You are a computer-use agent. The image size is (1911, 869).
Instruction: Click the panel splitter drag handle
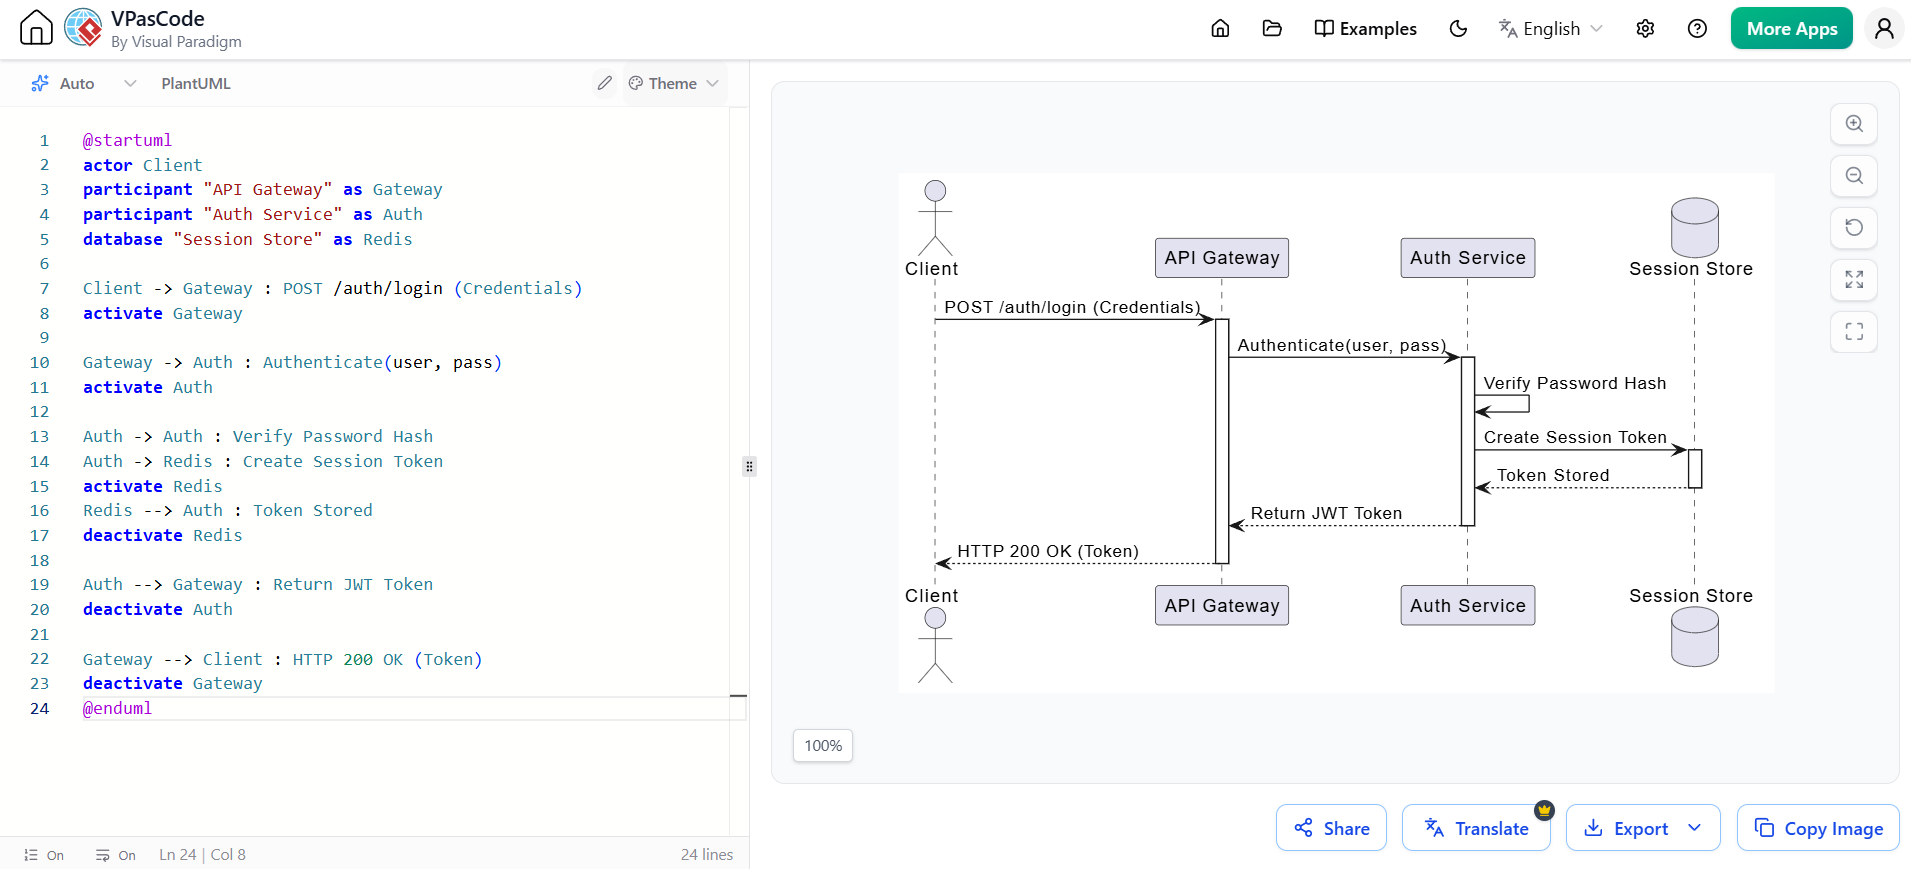(x=749, y=466)
